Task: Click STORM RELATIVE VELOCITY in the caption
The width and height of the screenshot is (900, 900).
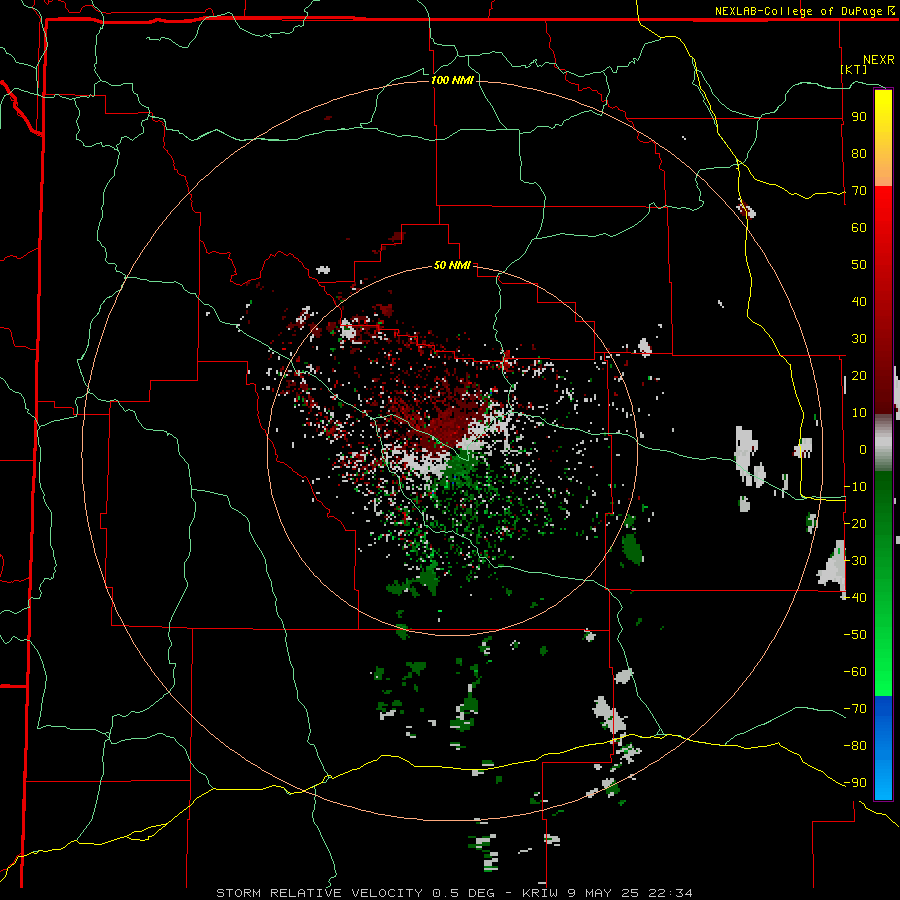Action: [x=319, y=893]
